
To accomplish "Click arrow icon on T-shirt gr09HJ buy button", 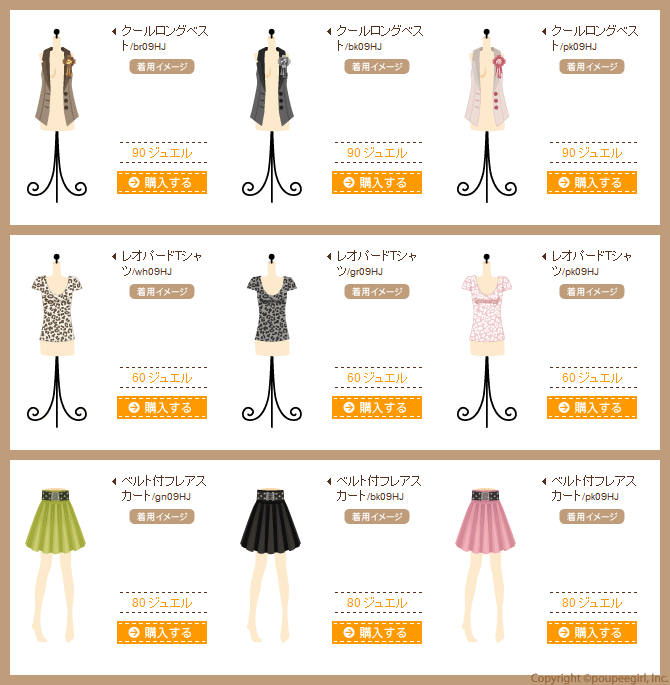I will (349, 408).
